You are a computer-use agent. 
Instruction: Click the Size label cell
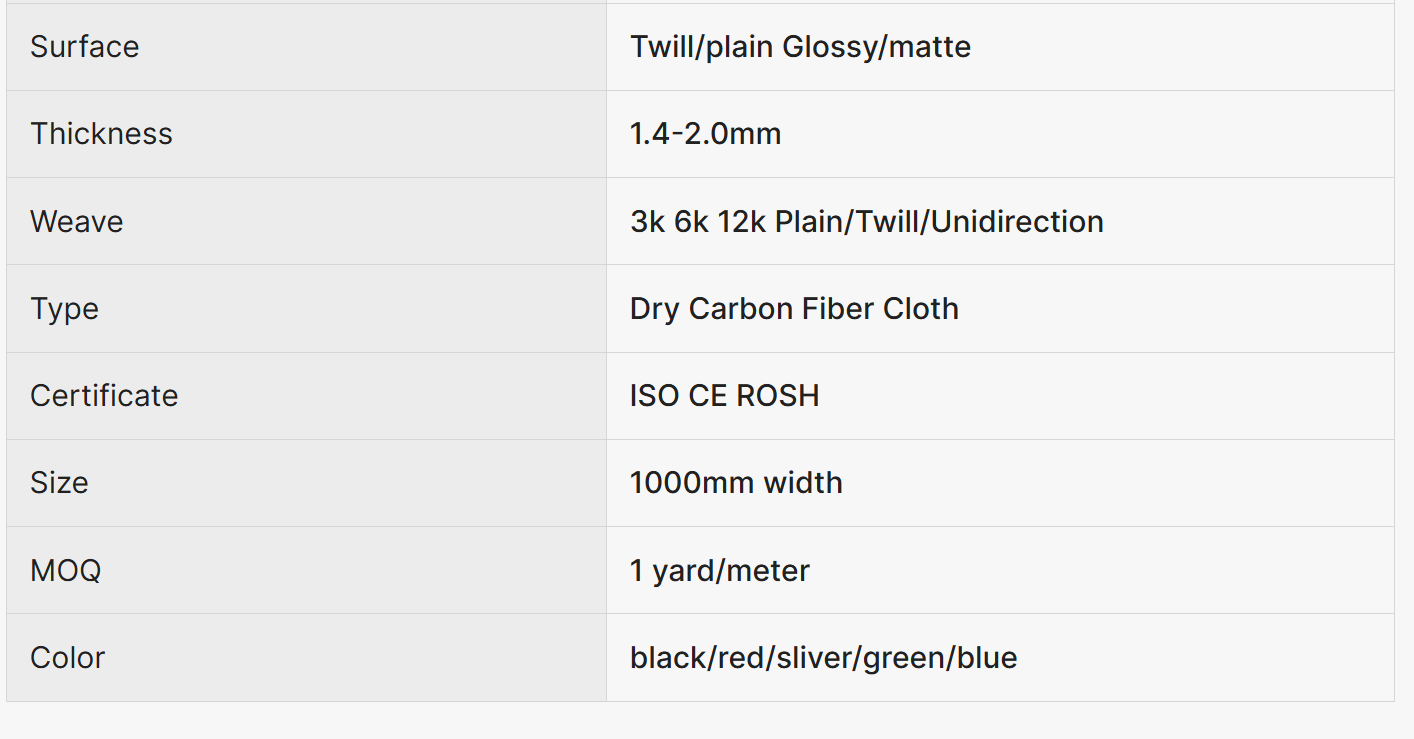pos(59,483)
